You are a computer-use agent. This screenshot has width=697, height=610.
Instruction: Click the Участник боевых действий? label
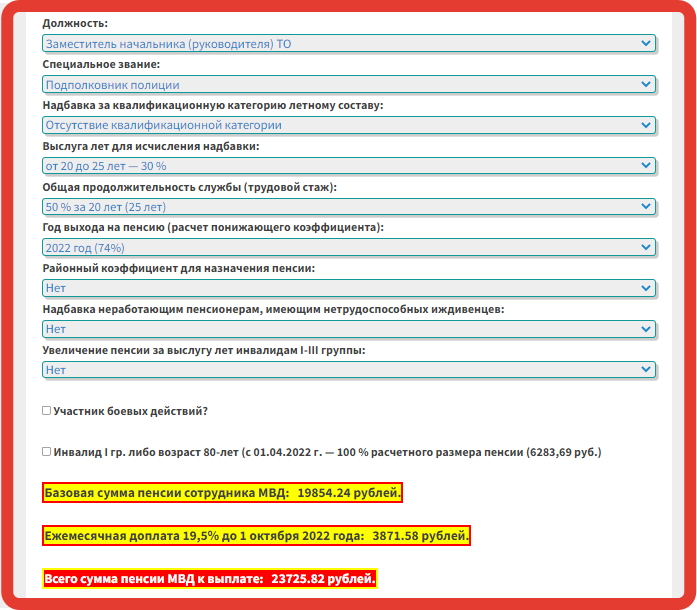(131, 411)
